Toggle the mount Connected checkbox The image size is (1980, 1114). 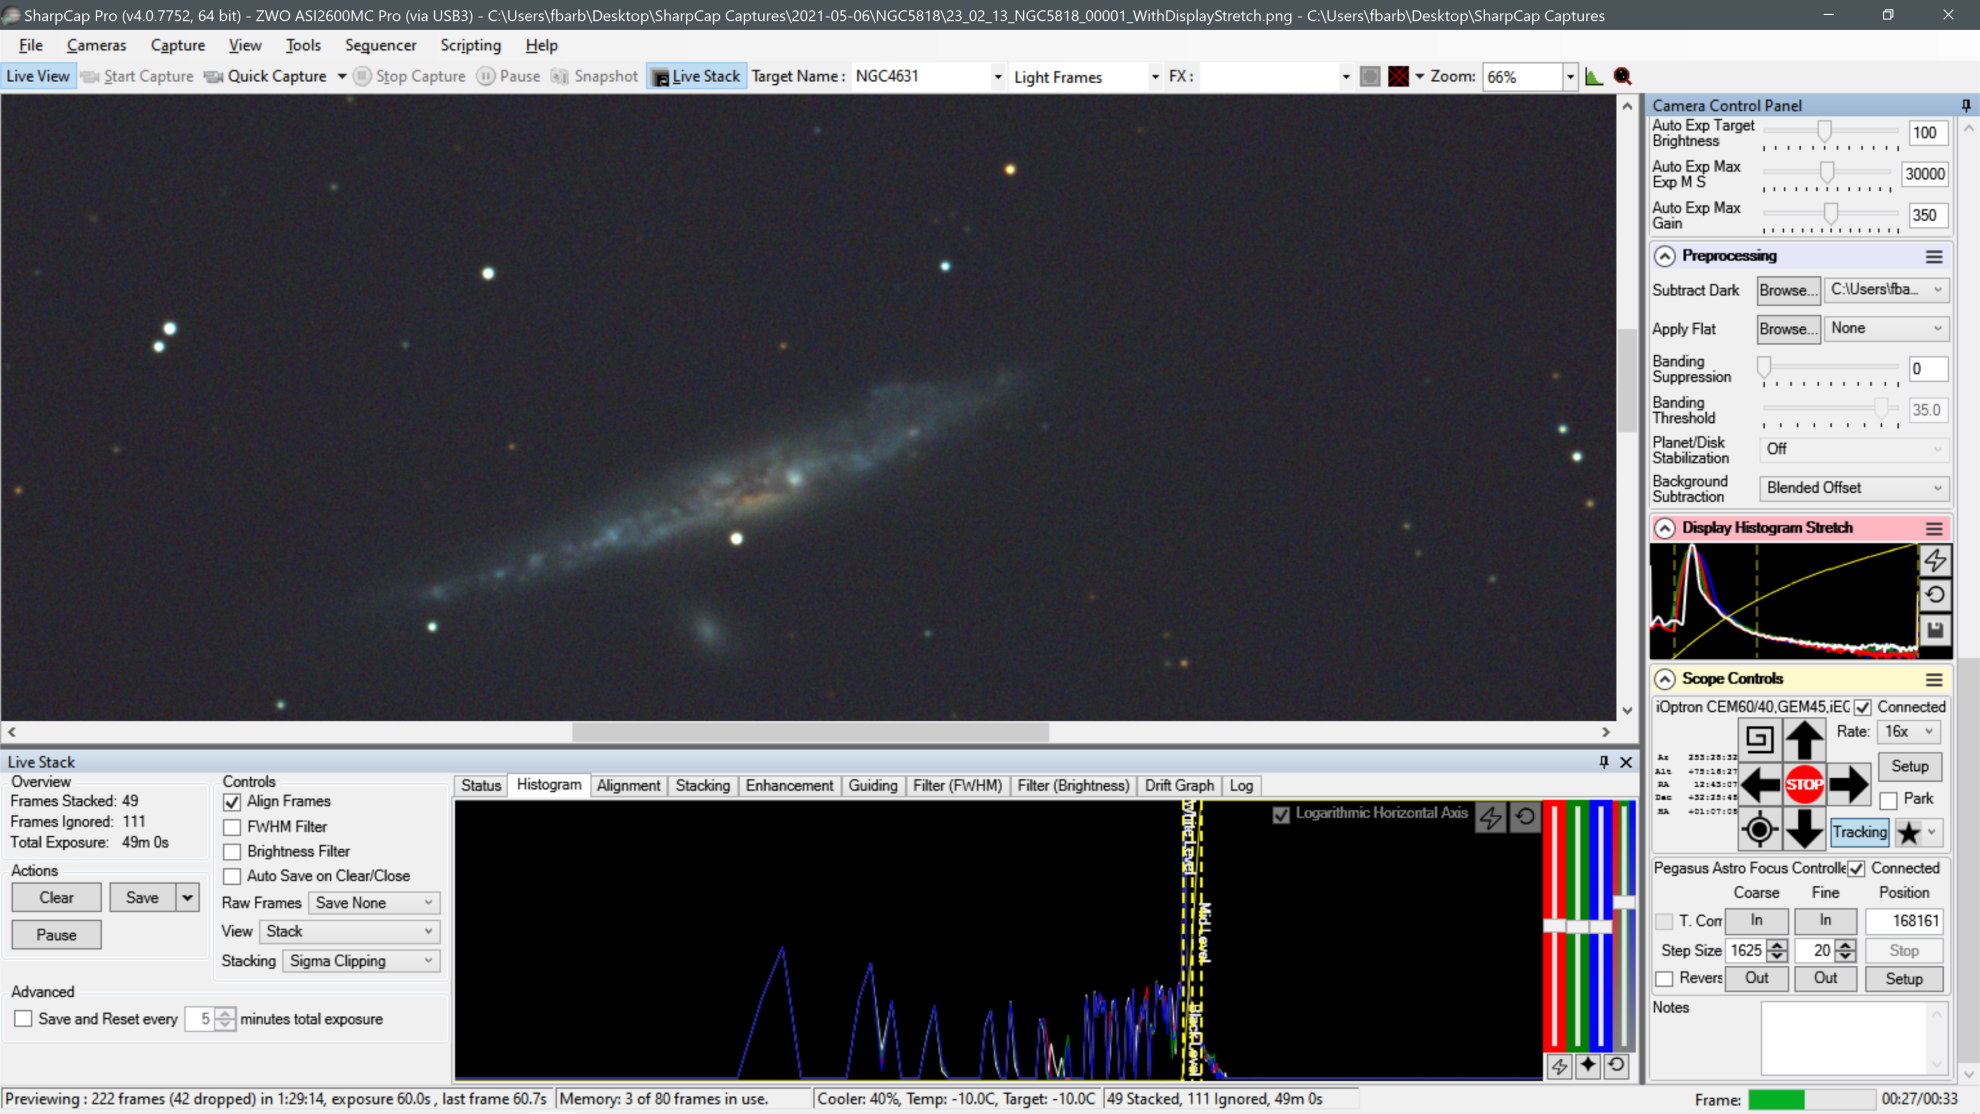coord(1863,708)
